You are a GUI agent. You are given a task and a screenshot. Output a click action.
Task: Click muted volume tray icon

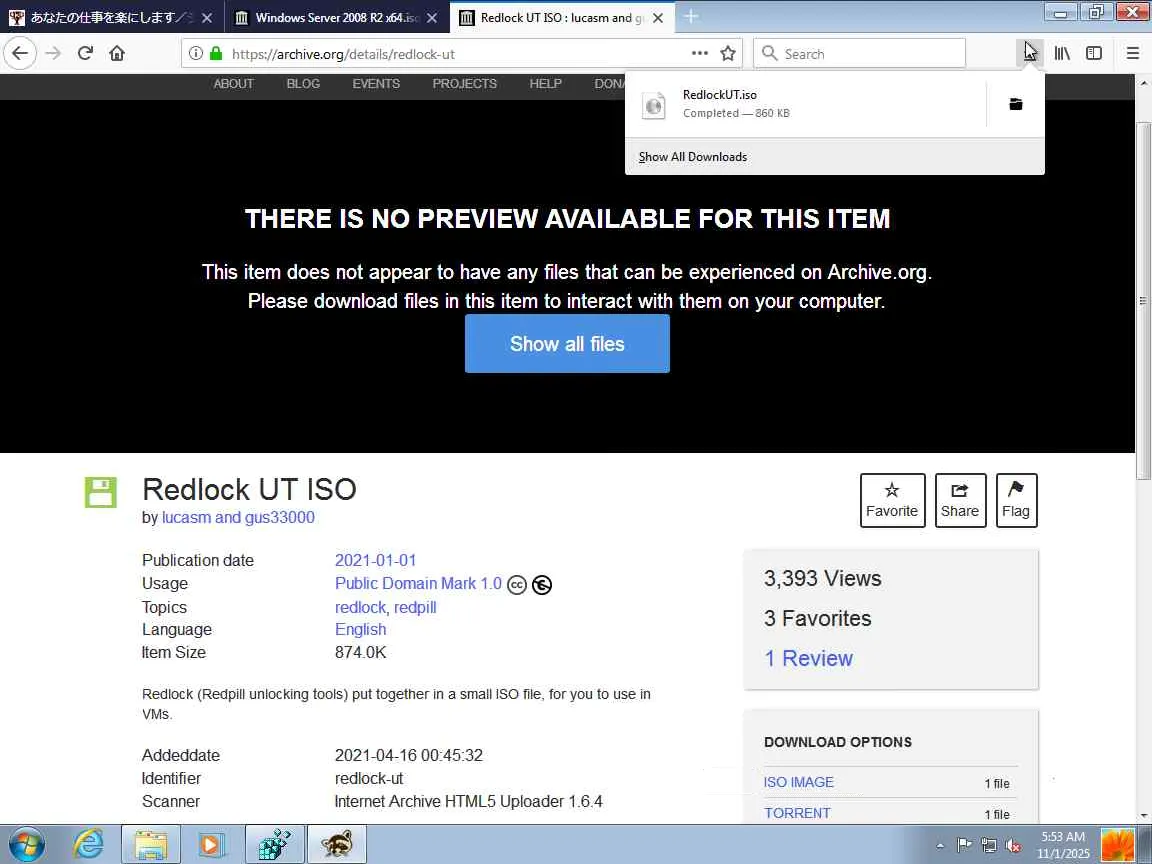(x=1013, y=846)
